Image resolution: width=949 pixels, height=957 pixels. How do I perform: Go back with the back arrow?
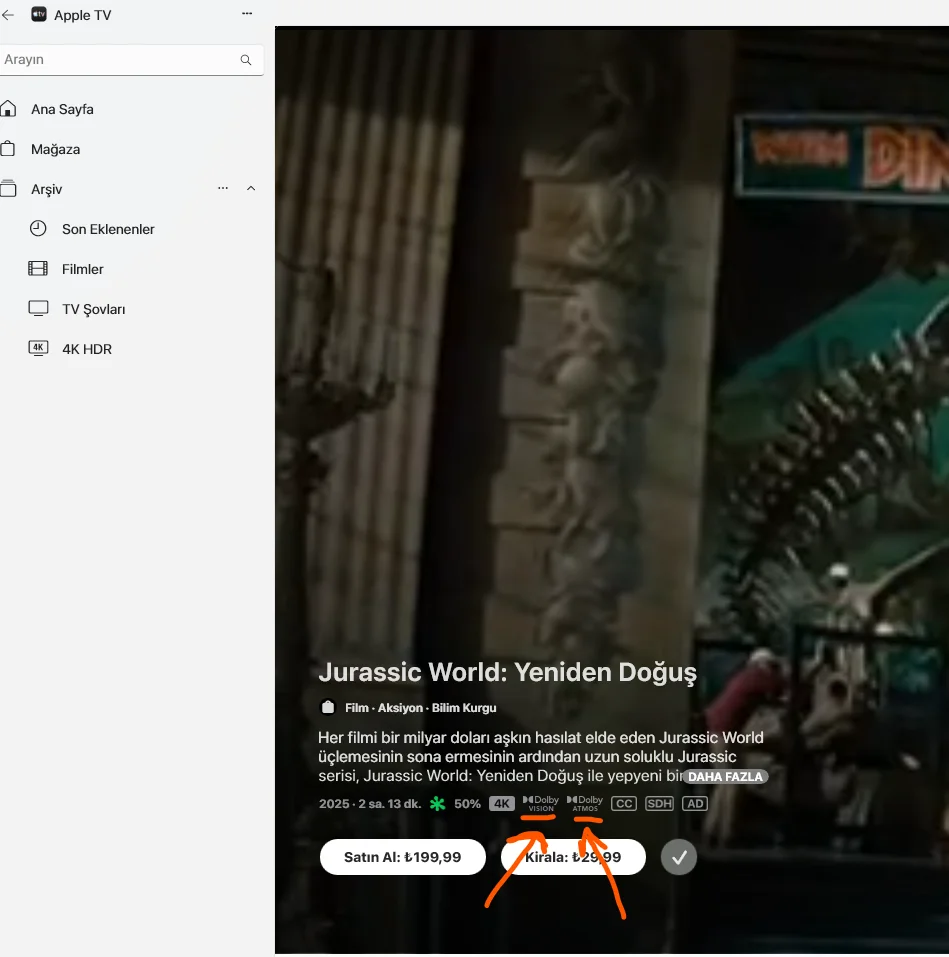click(7, 15)
